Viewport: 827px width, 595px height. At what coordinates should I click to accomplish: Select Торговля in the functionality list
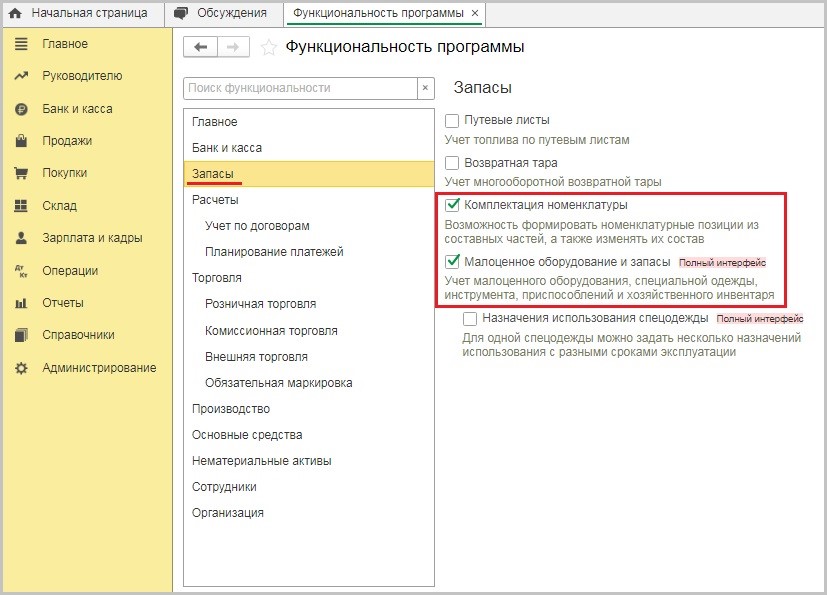(x=309, y=278)
